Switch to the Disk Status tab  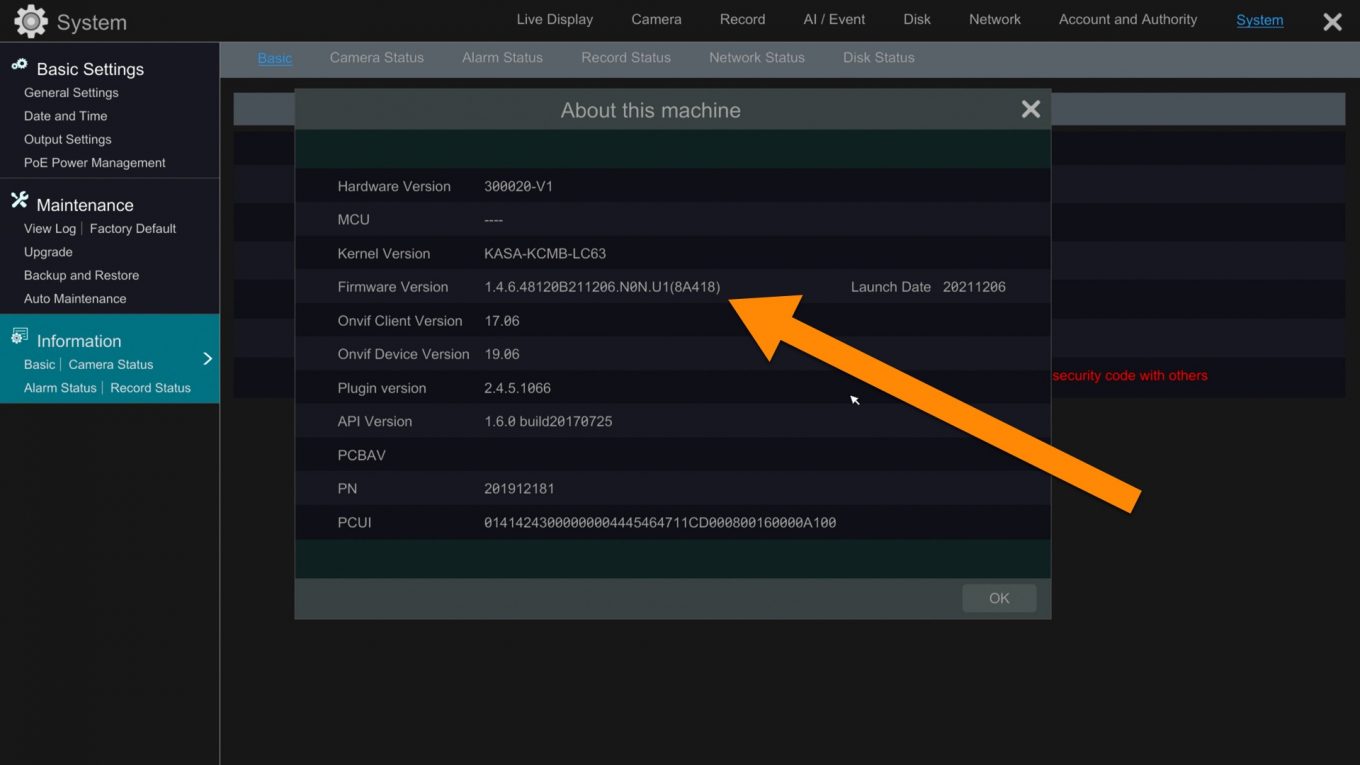click(x=878, y=57)
